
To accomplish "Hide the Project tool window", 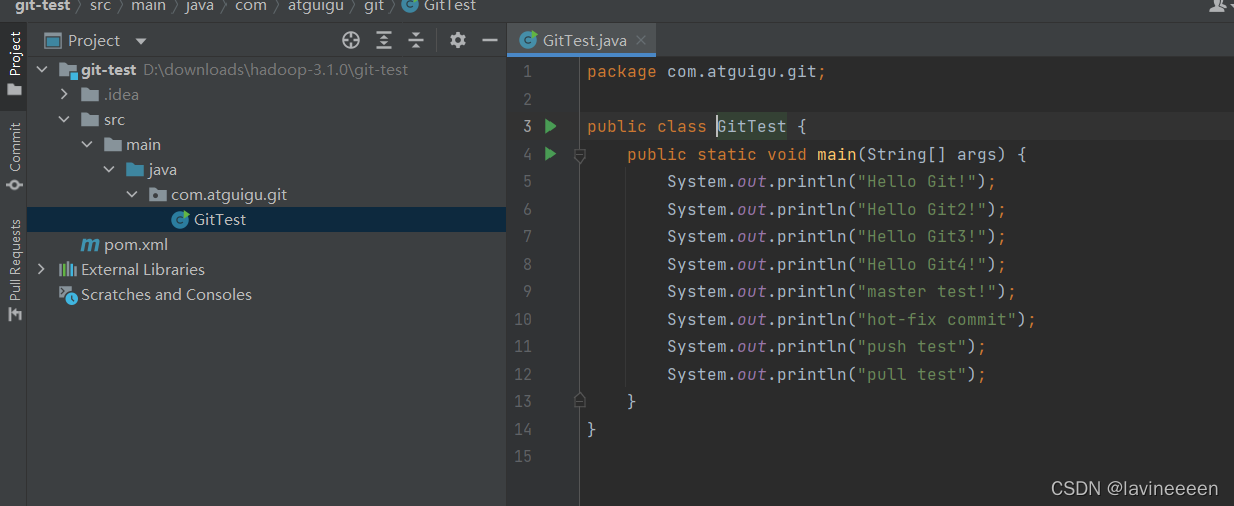I will pyautogui.click(x=490, y=40).
